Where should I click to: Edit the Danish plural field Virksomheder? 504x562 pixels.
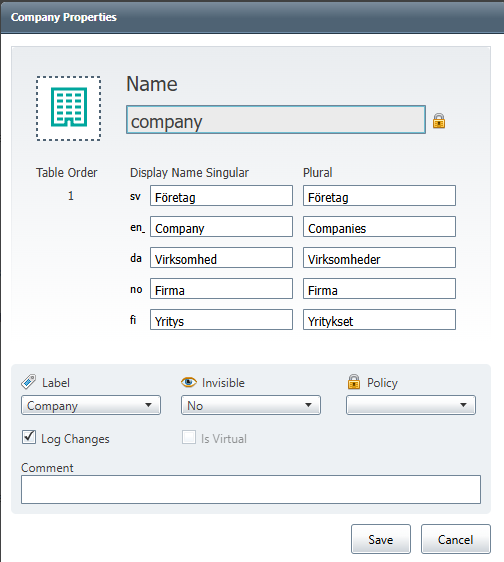tap(379, 257)
